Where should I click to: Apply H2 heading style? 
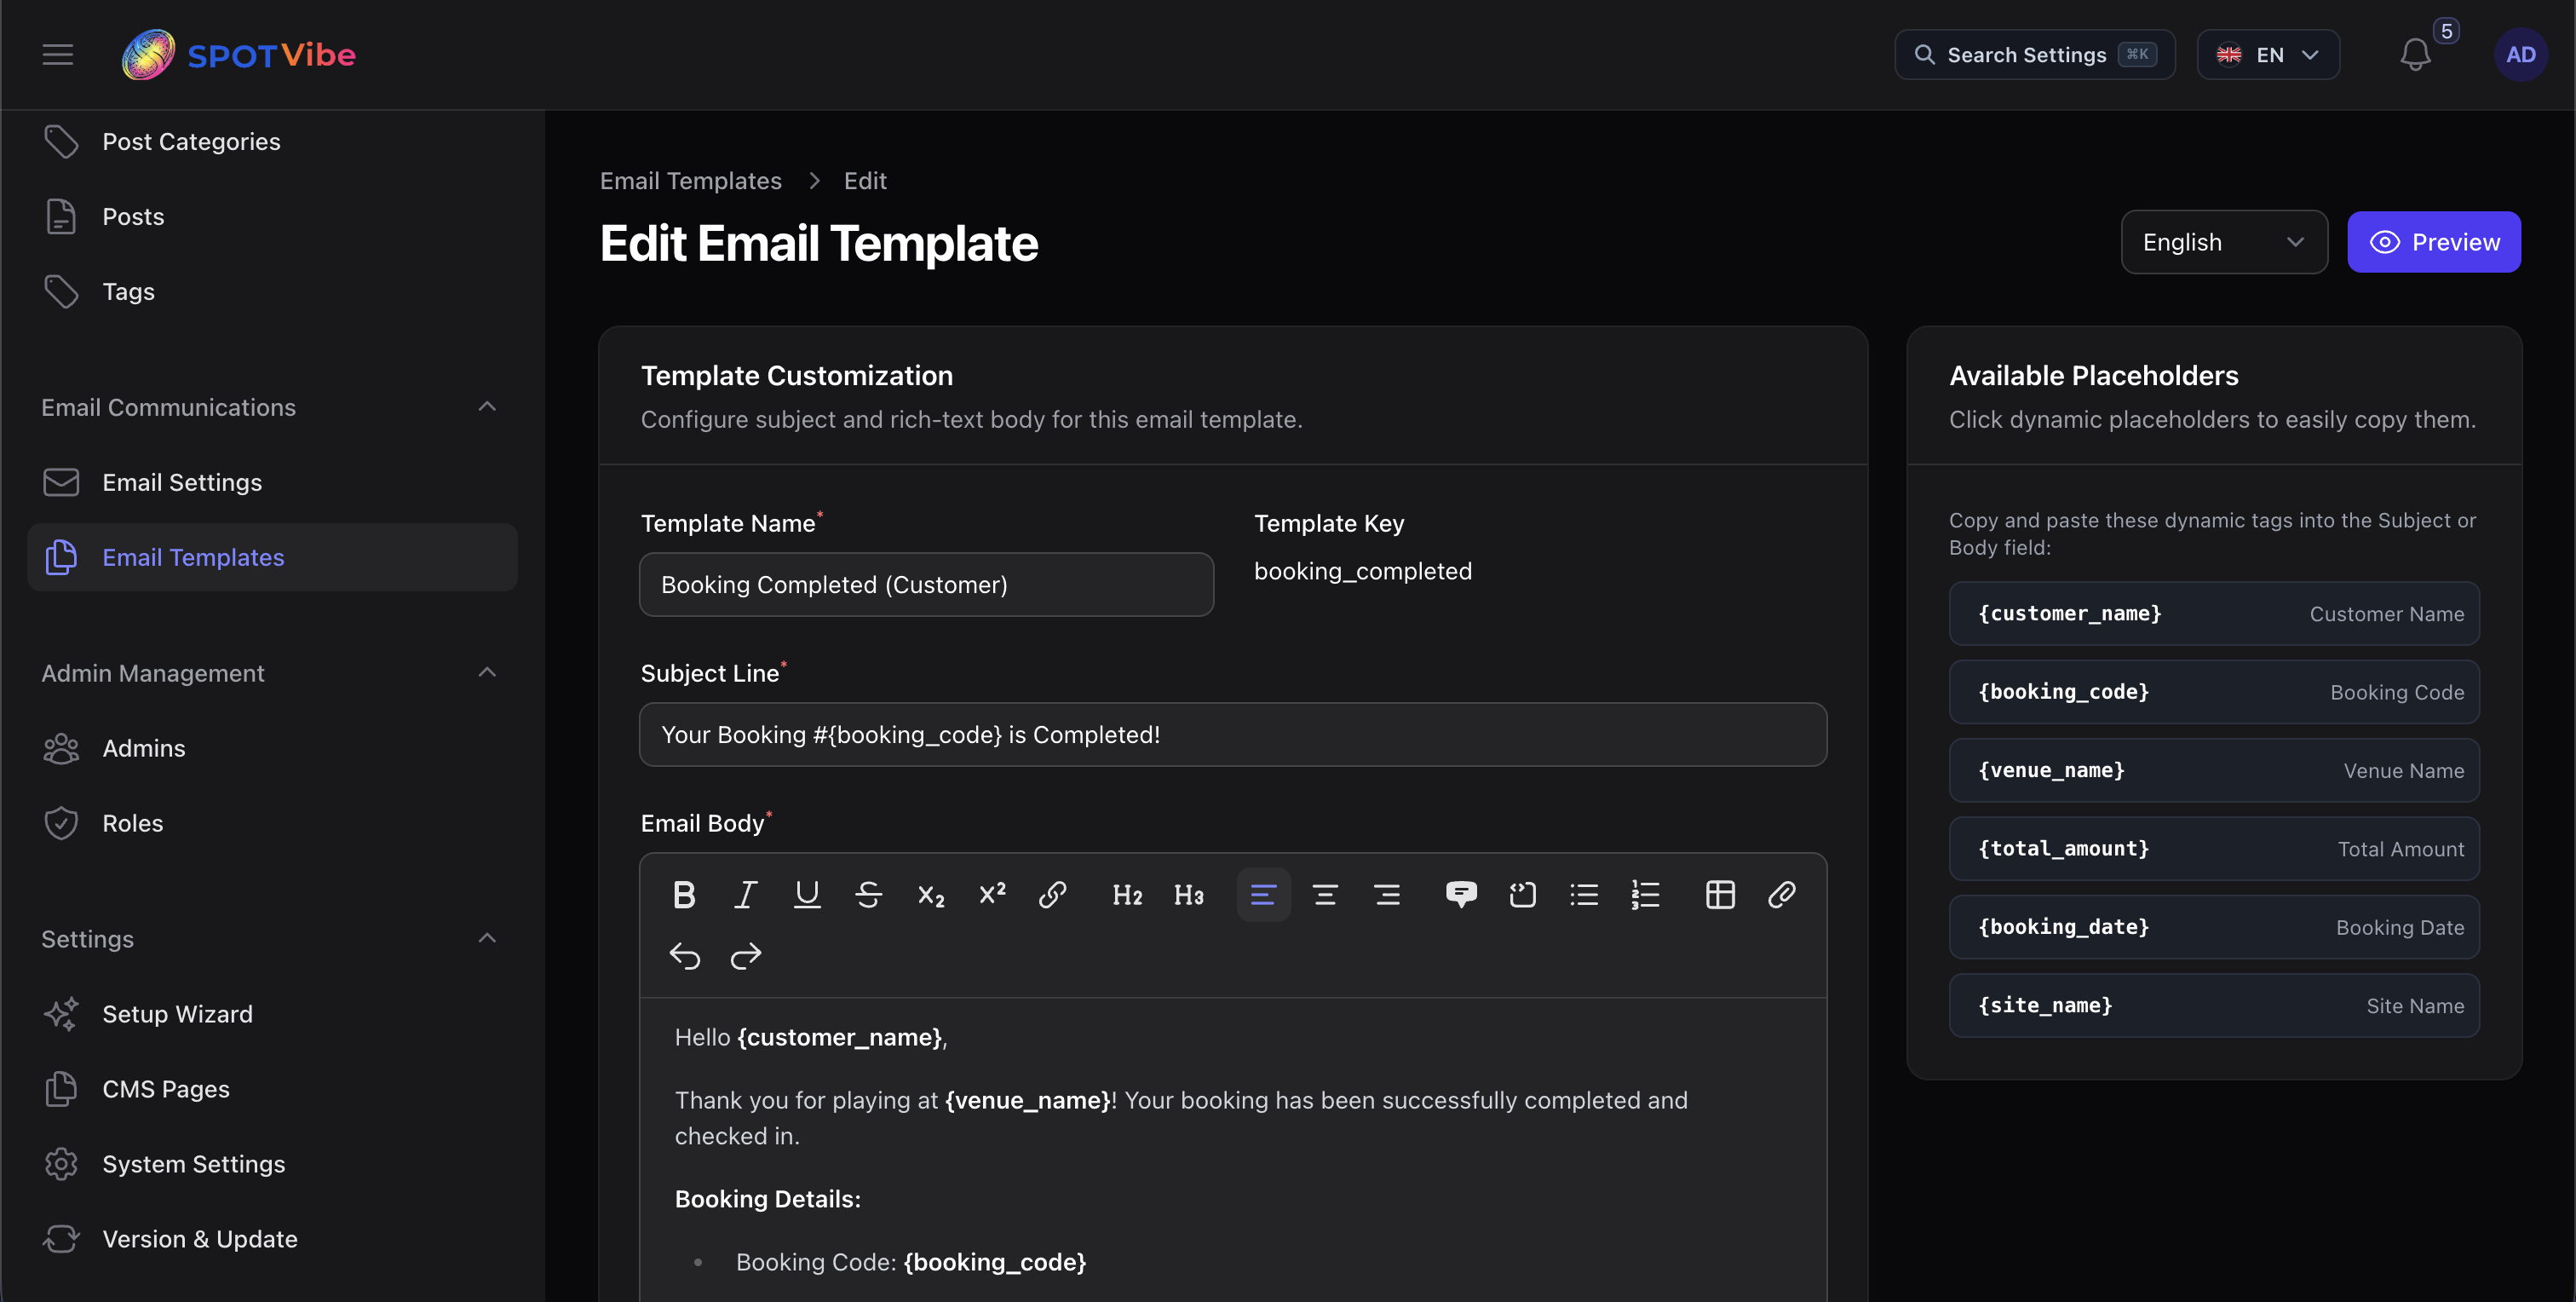coord(1127,894)
